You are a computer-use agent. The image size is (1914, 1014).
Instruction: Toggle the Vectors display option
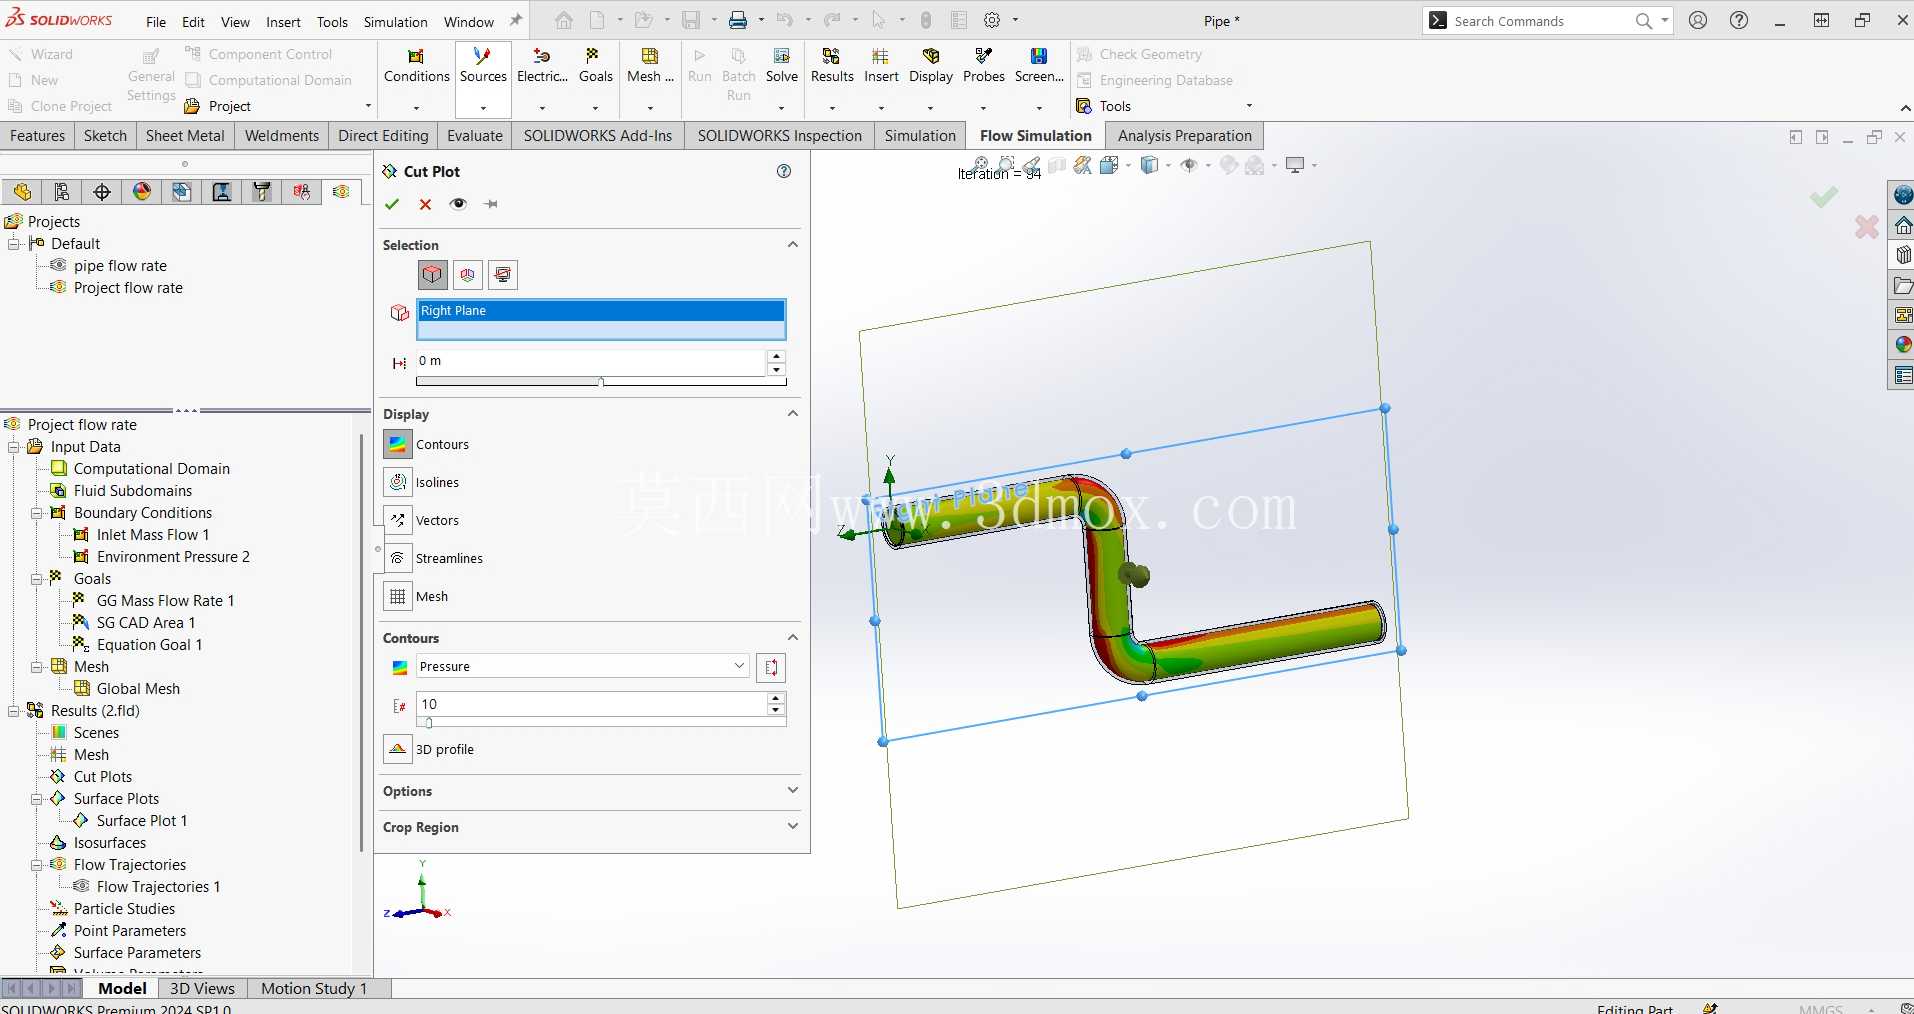tap(397, 520)
